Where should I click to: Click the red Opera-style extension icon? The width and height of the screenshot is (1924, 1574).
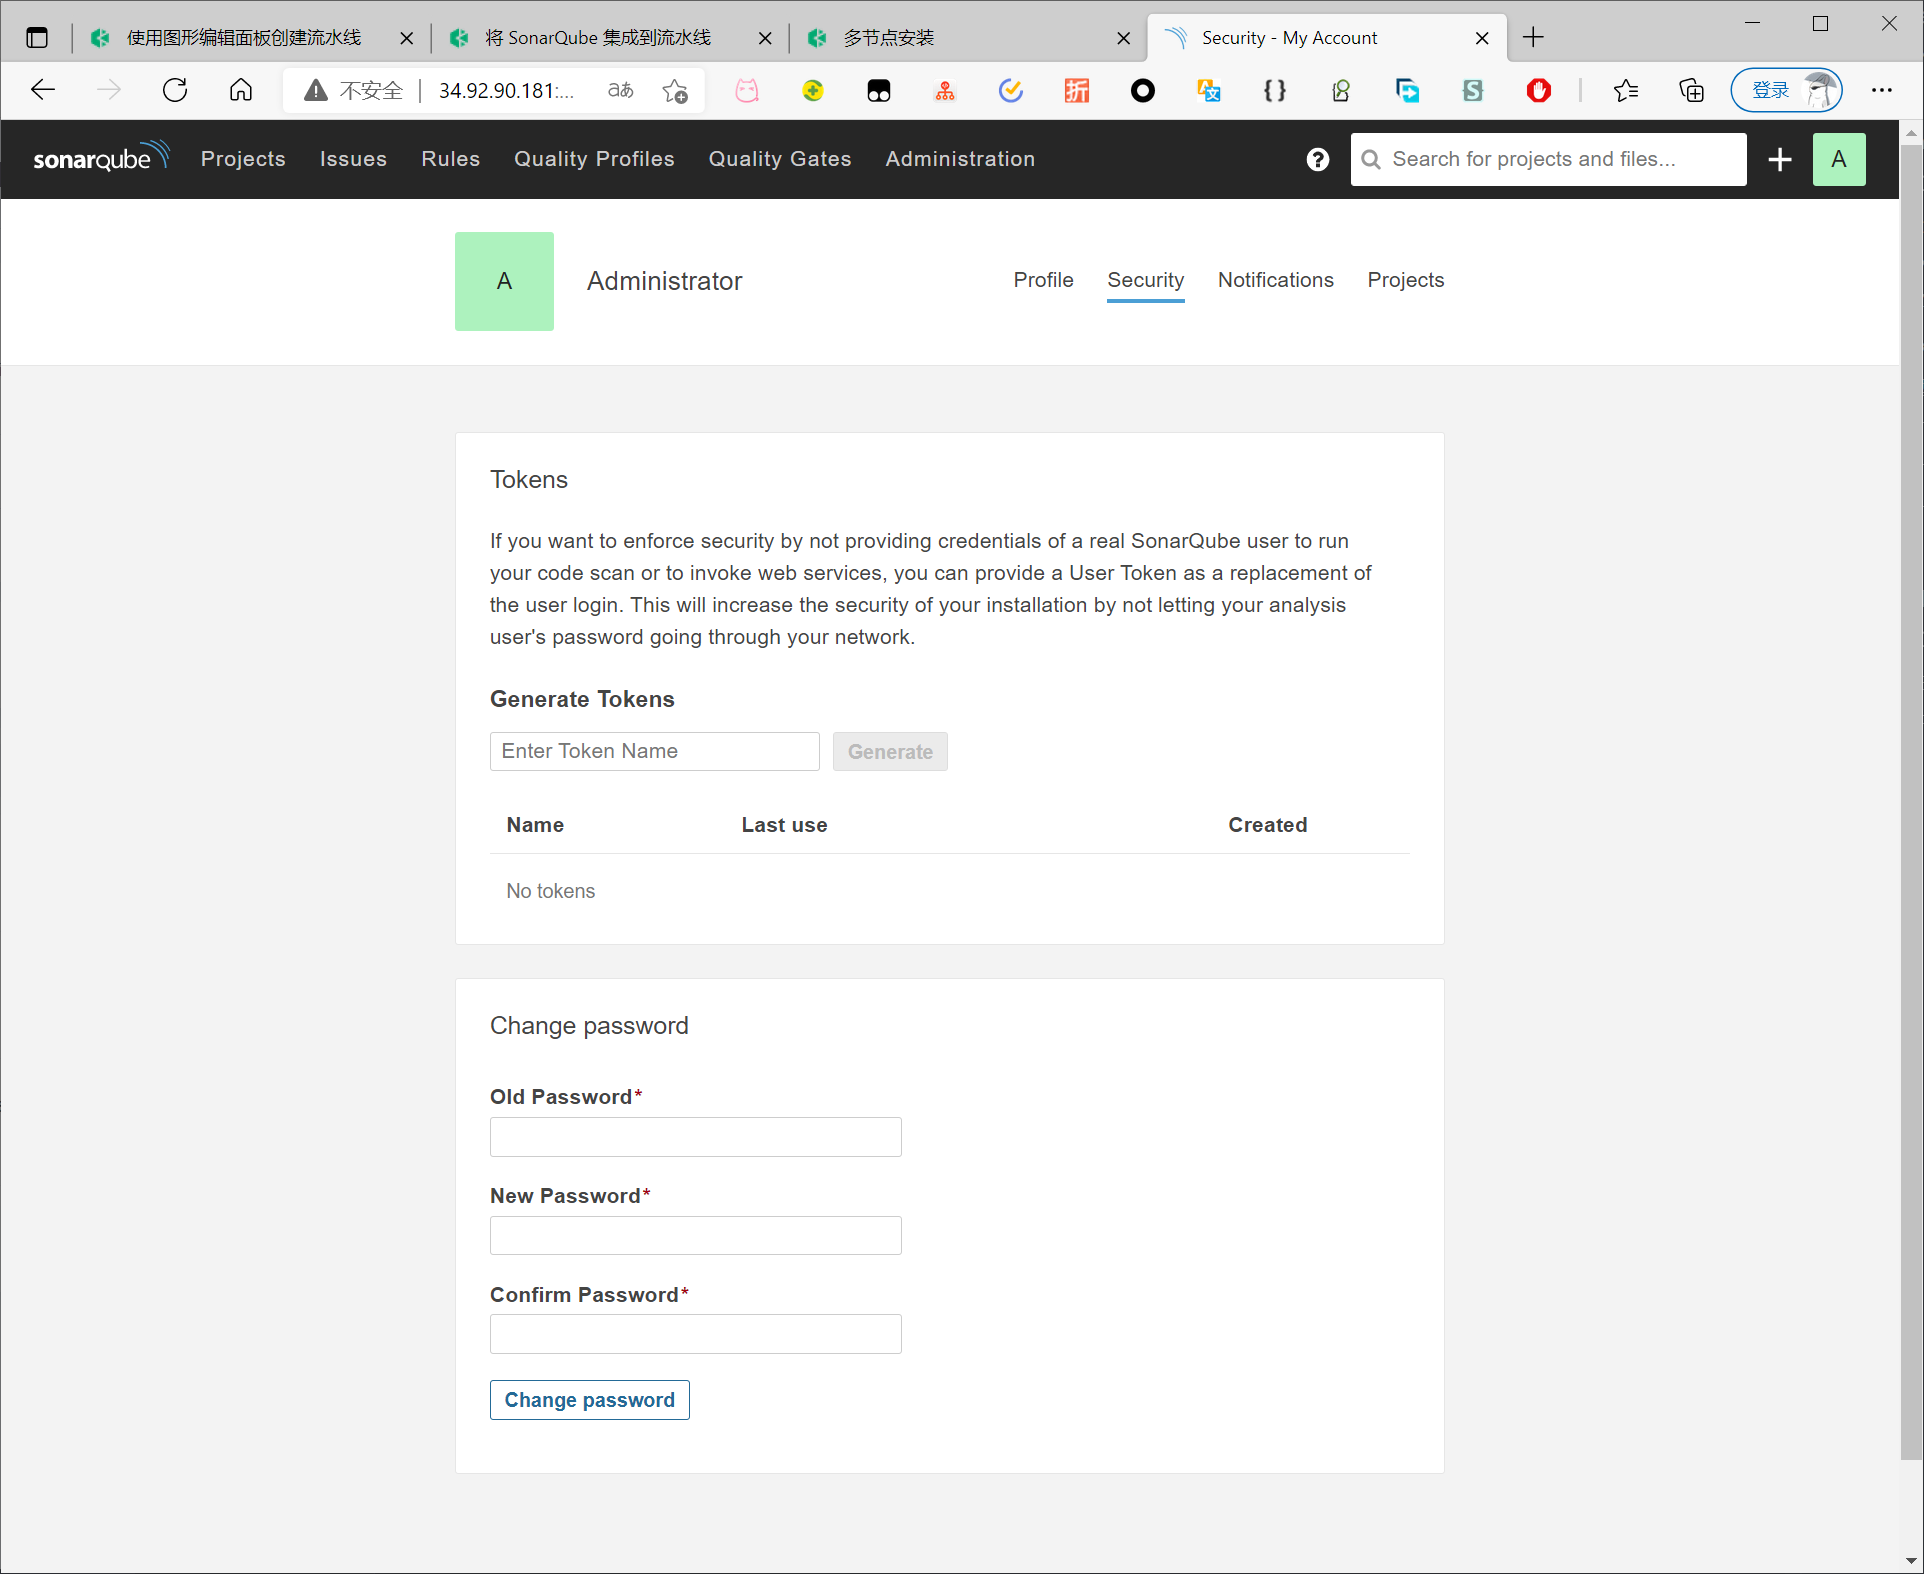click(x=1538, y=91)
